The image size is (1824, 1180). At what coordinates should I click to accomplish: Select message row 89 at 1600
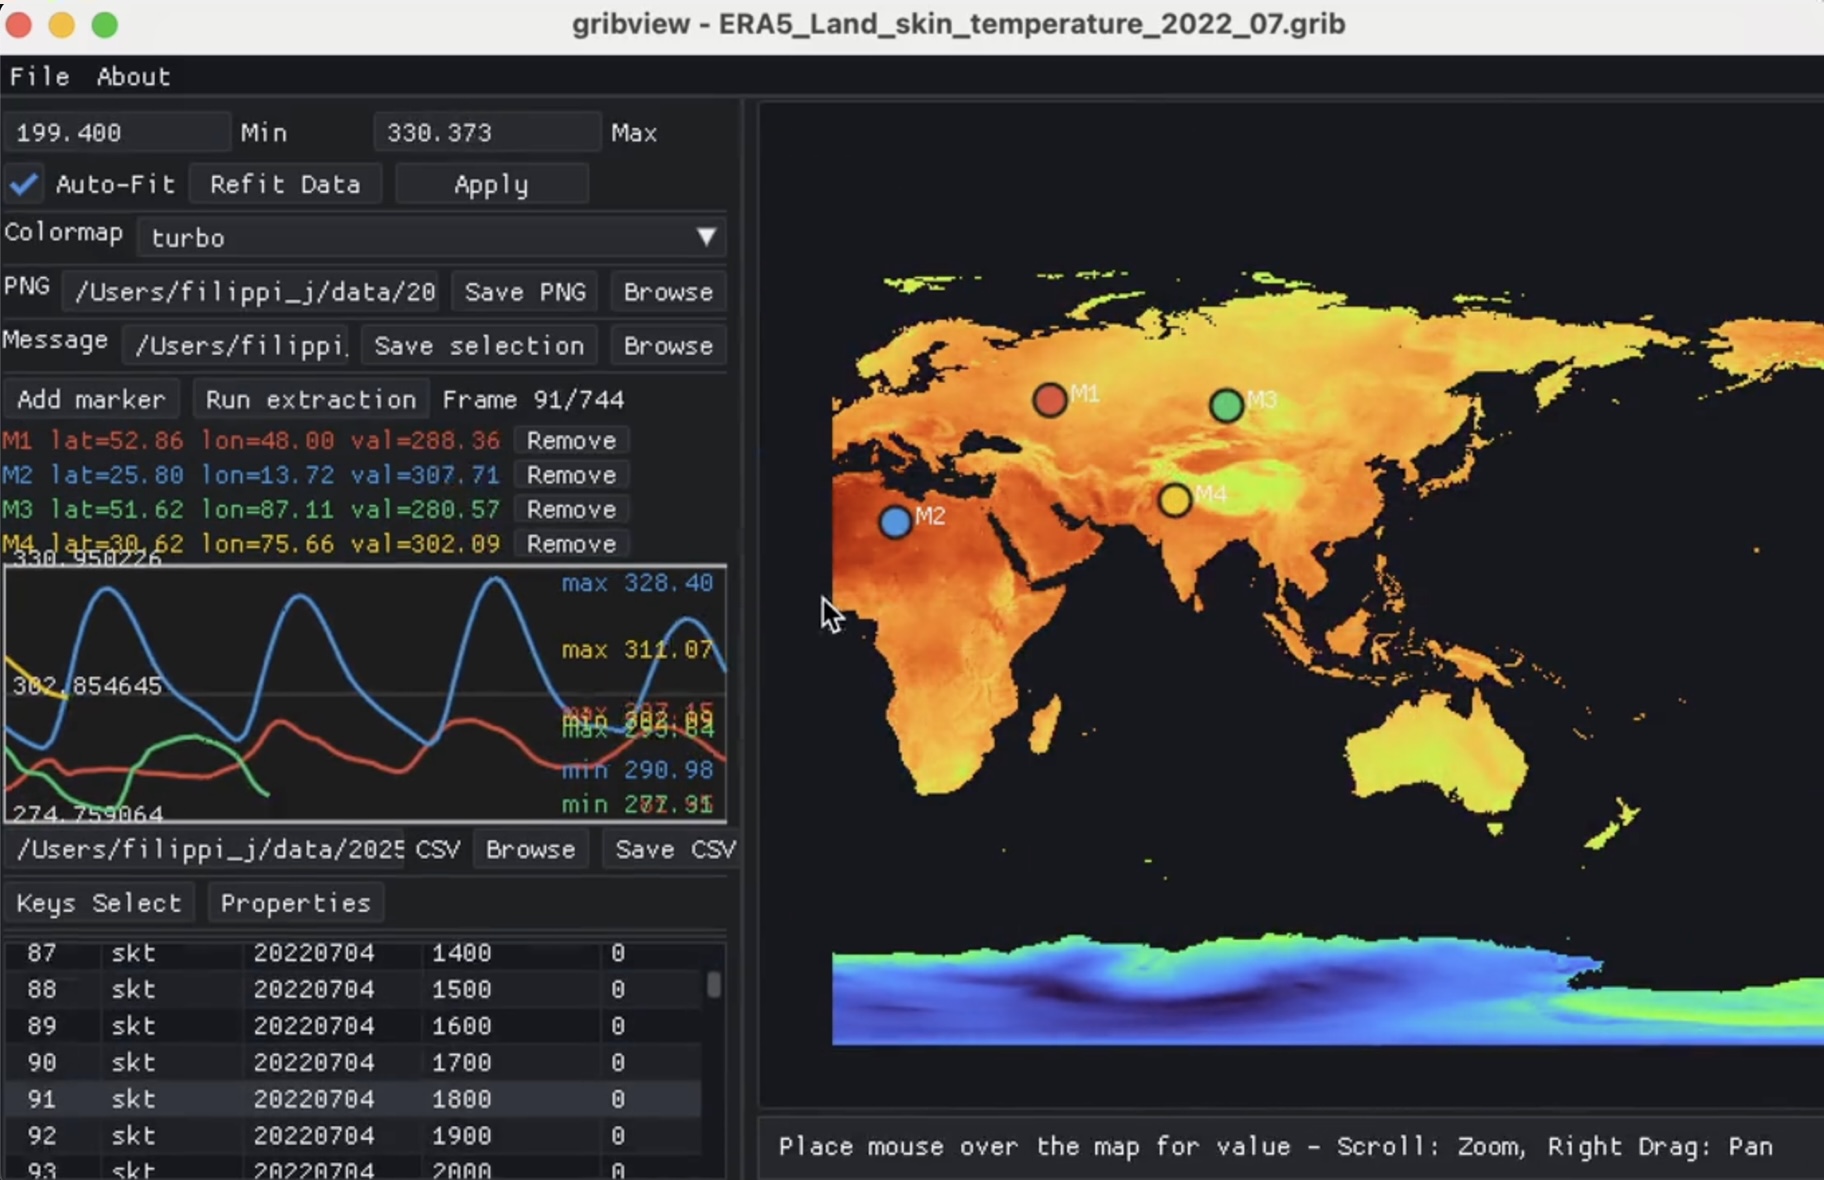tap(352, 1026)
